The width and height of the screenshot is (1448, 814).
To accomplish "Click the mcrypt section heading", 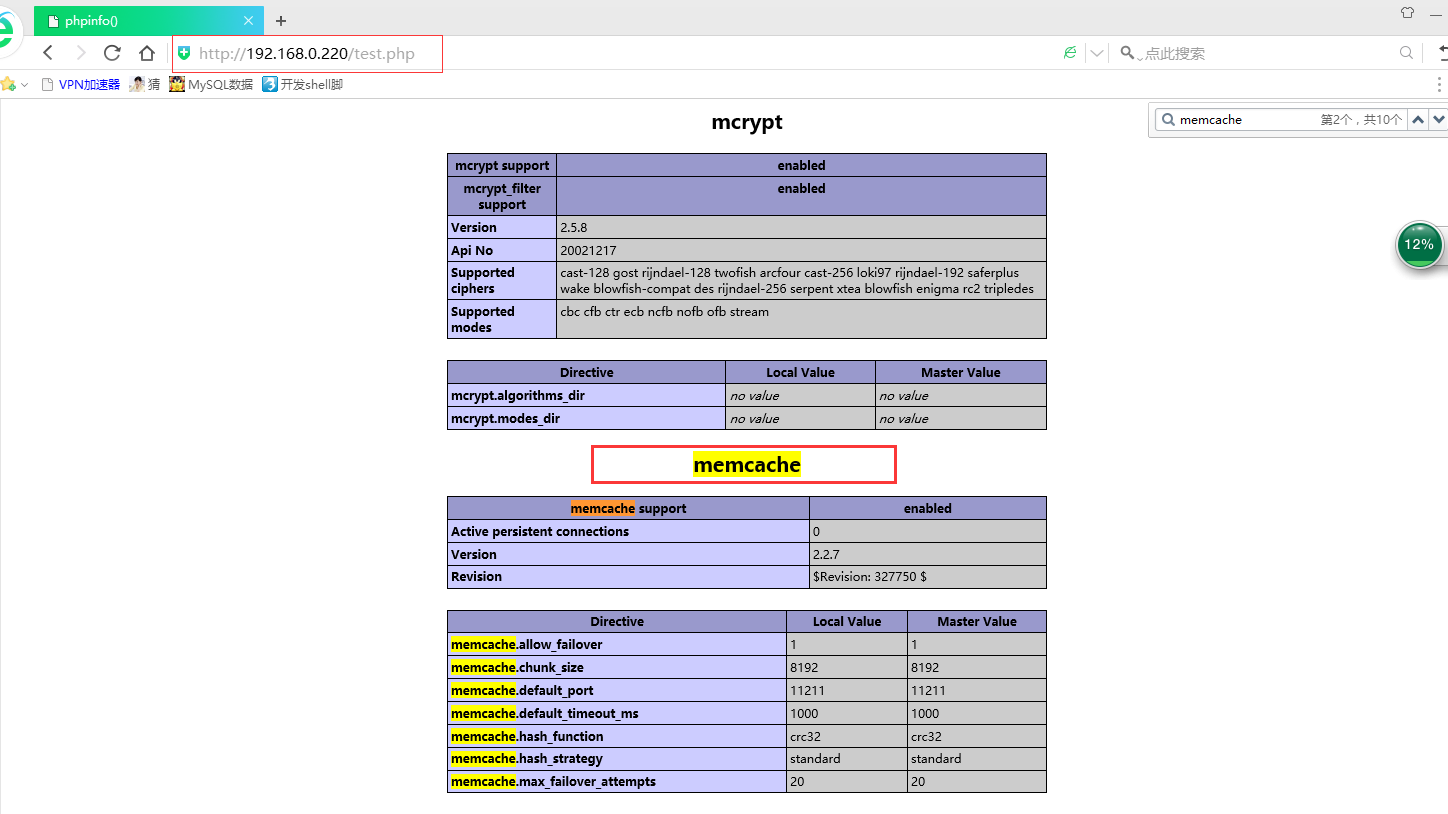I will 746,122.
